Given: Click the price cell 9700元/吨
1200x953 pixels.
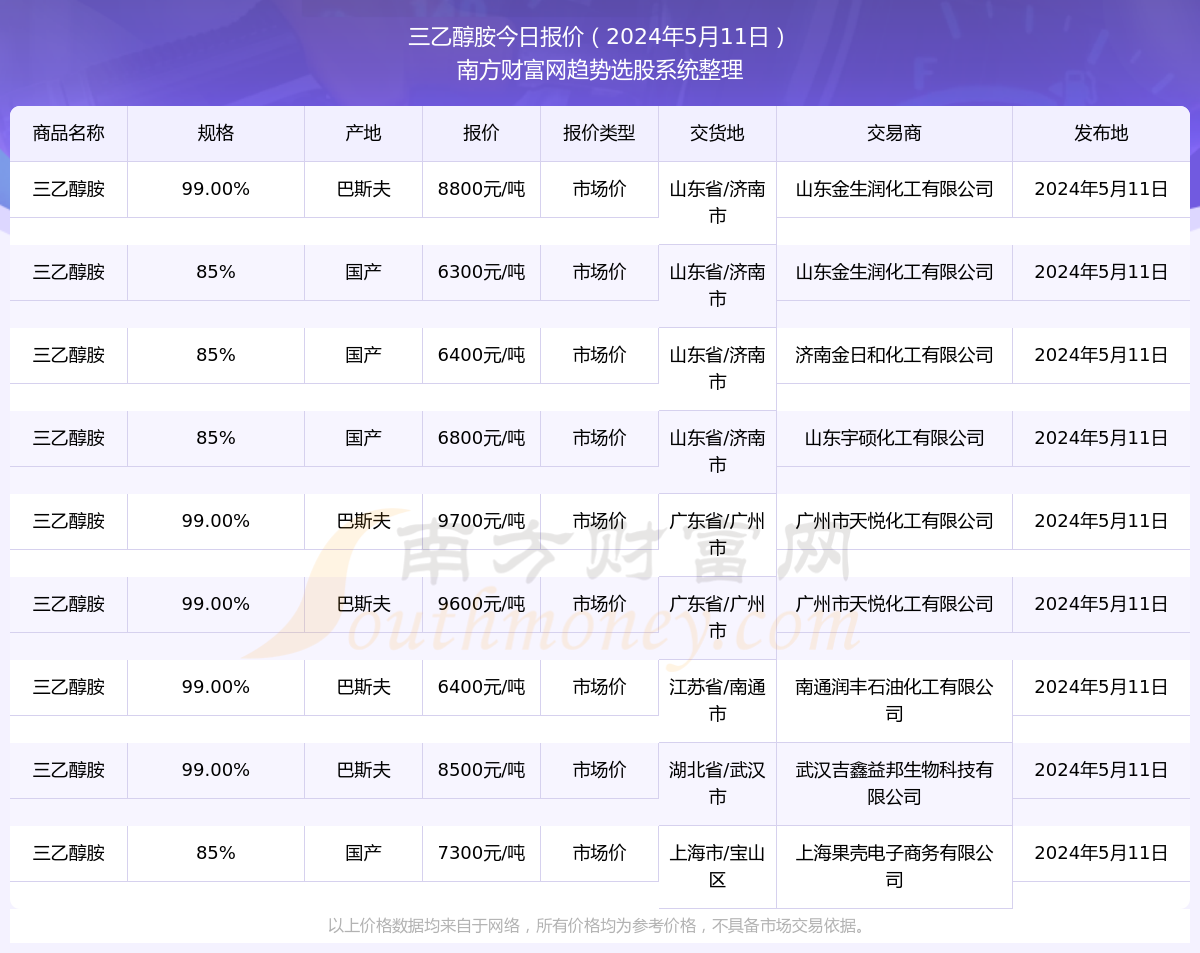Looking at the screenshot, I should pyautogui.click(x=481, y=520).
